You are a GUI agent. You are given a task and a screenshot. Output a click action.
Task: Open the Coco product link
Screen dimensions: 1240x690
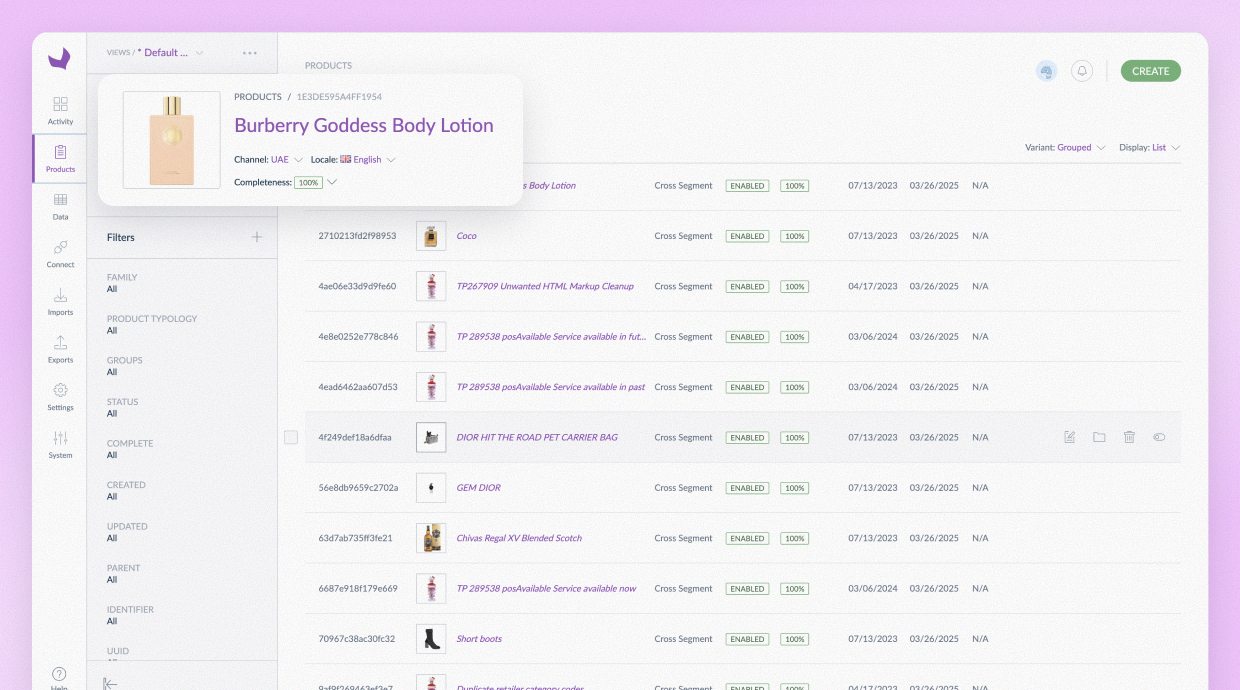pos(466,236)
